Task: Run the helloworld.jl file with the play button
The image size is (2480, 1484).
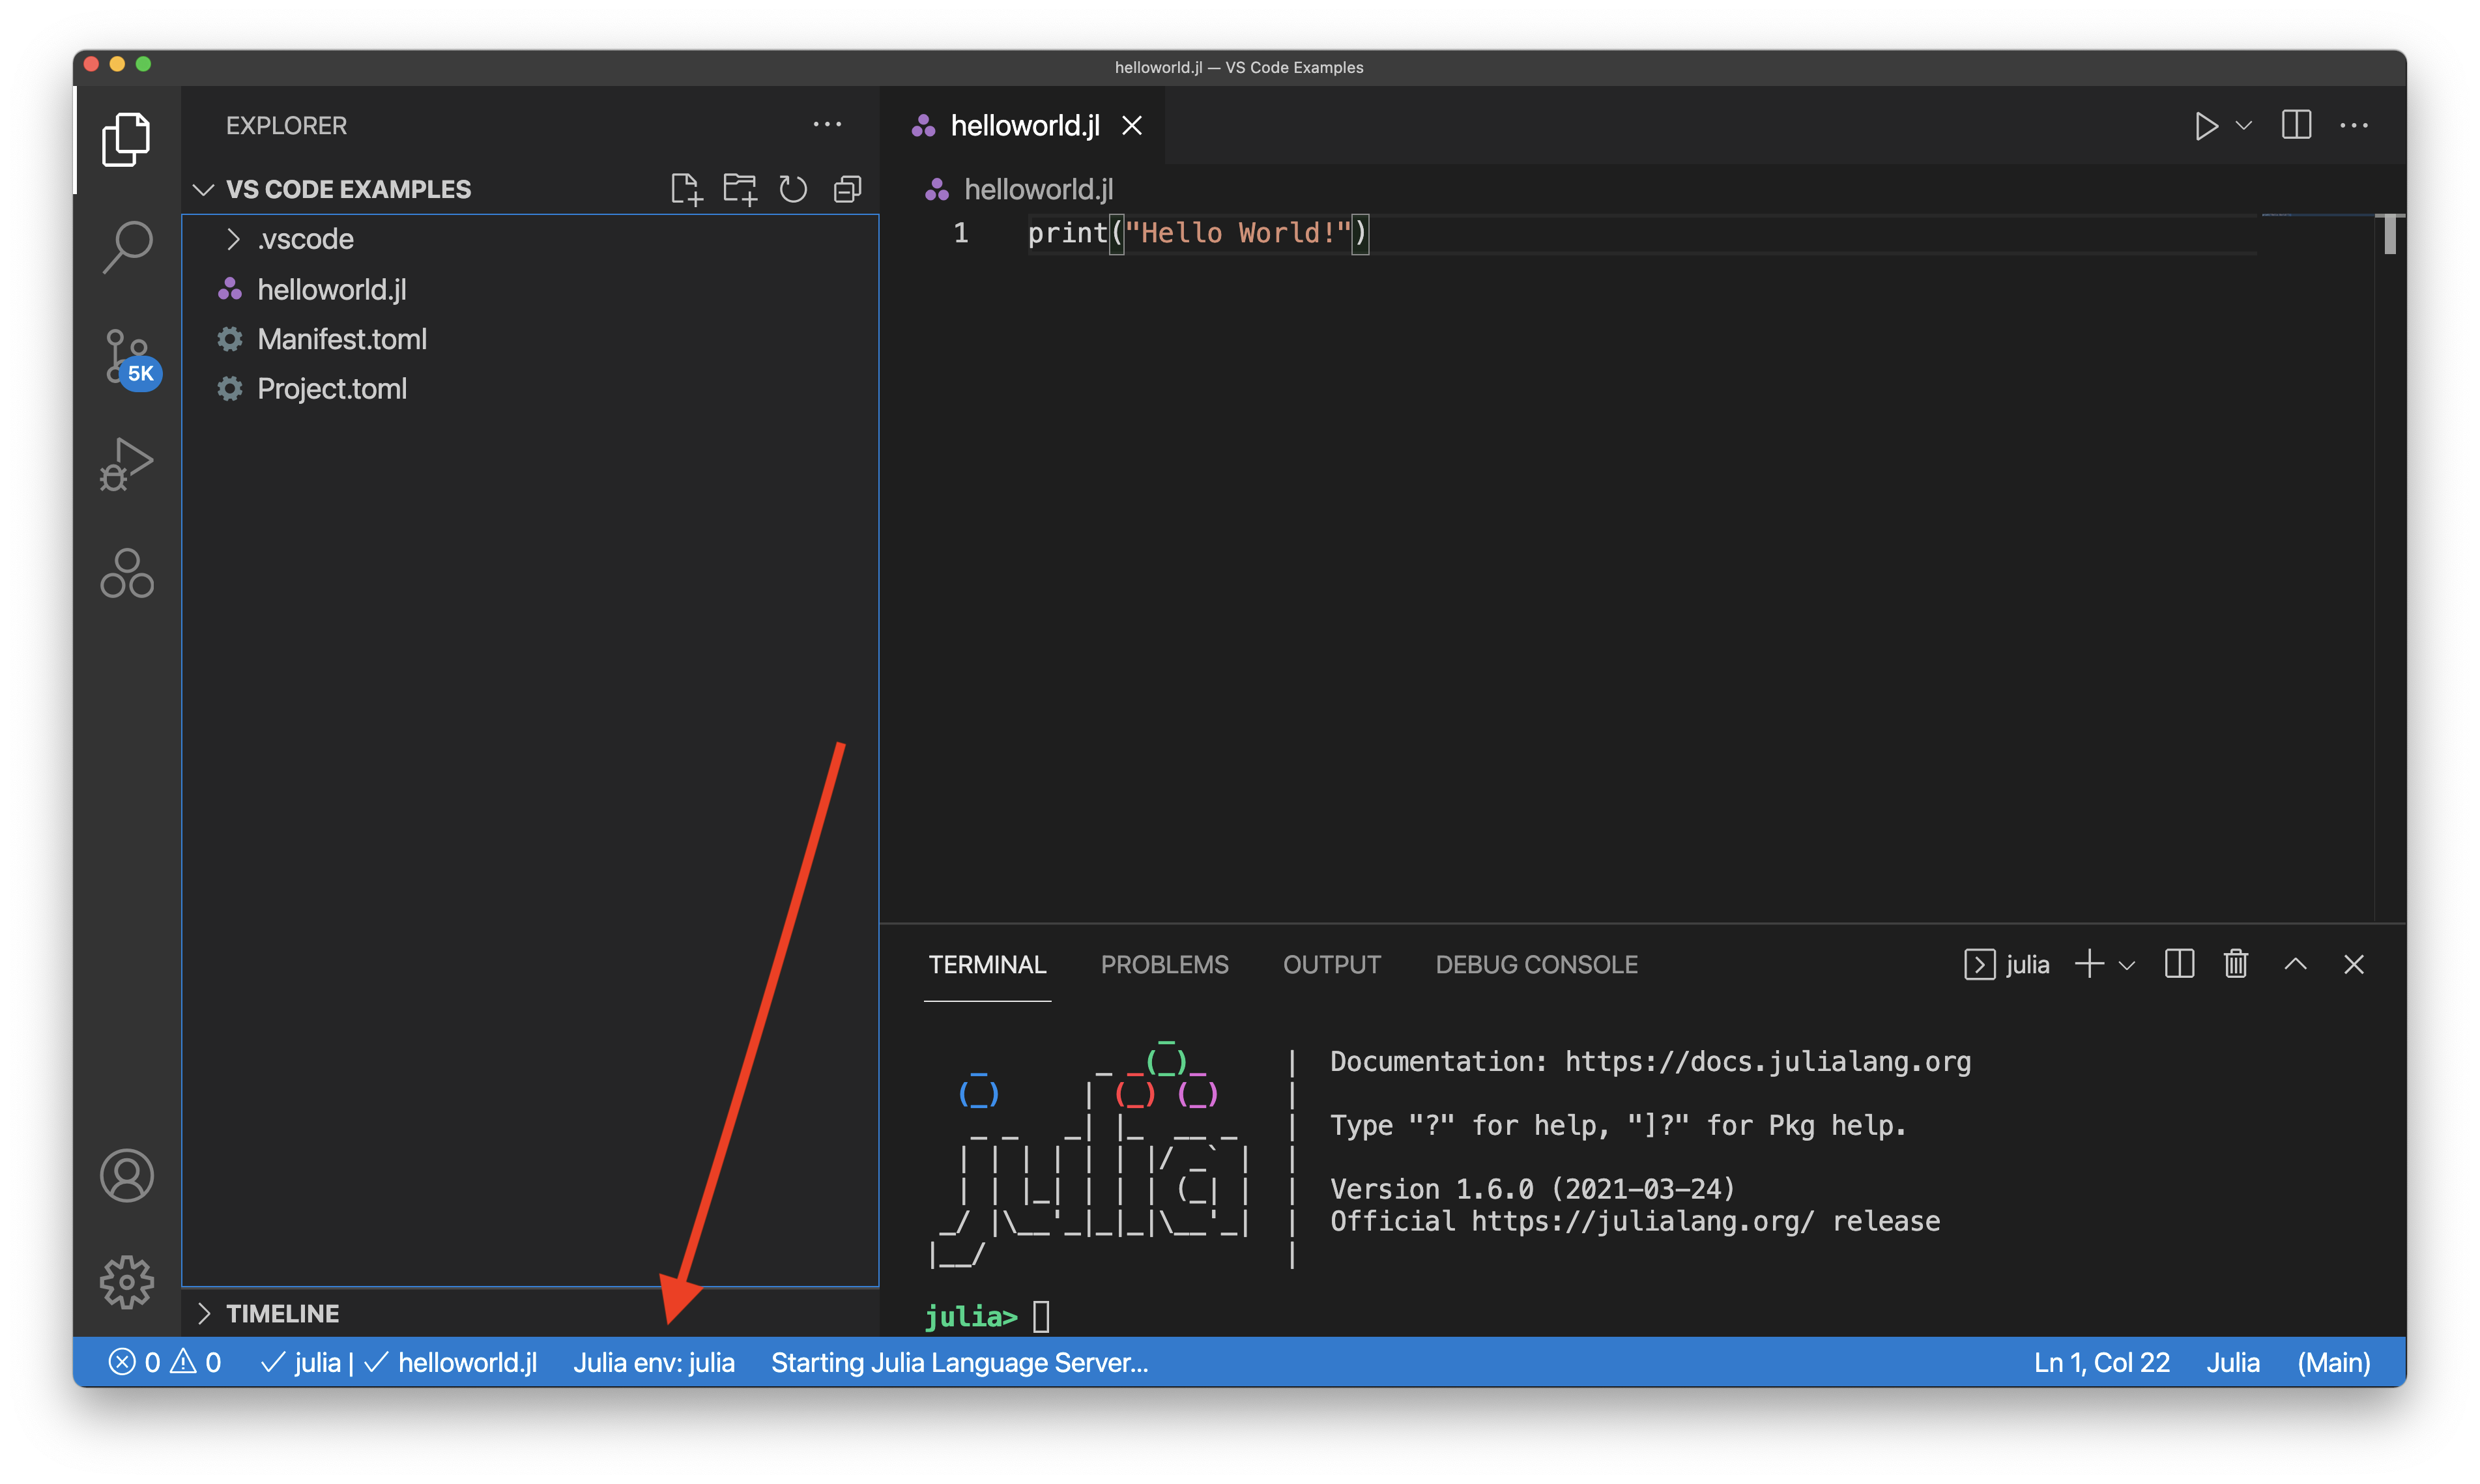Action: click(x=2206, y=125)
